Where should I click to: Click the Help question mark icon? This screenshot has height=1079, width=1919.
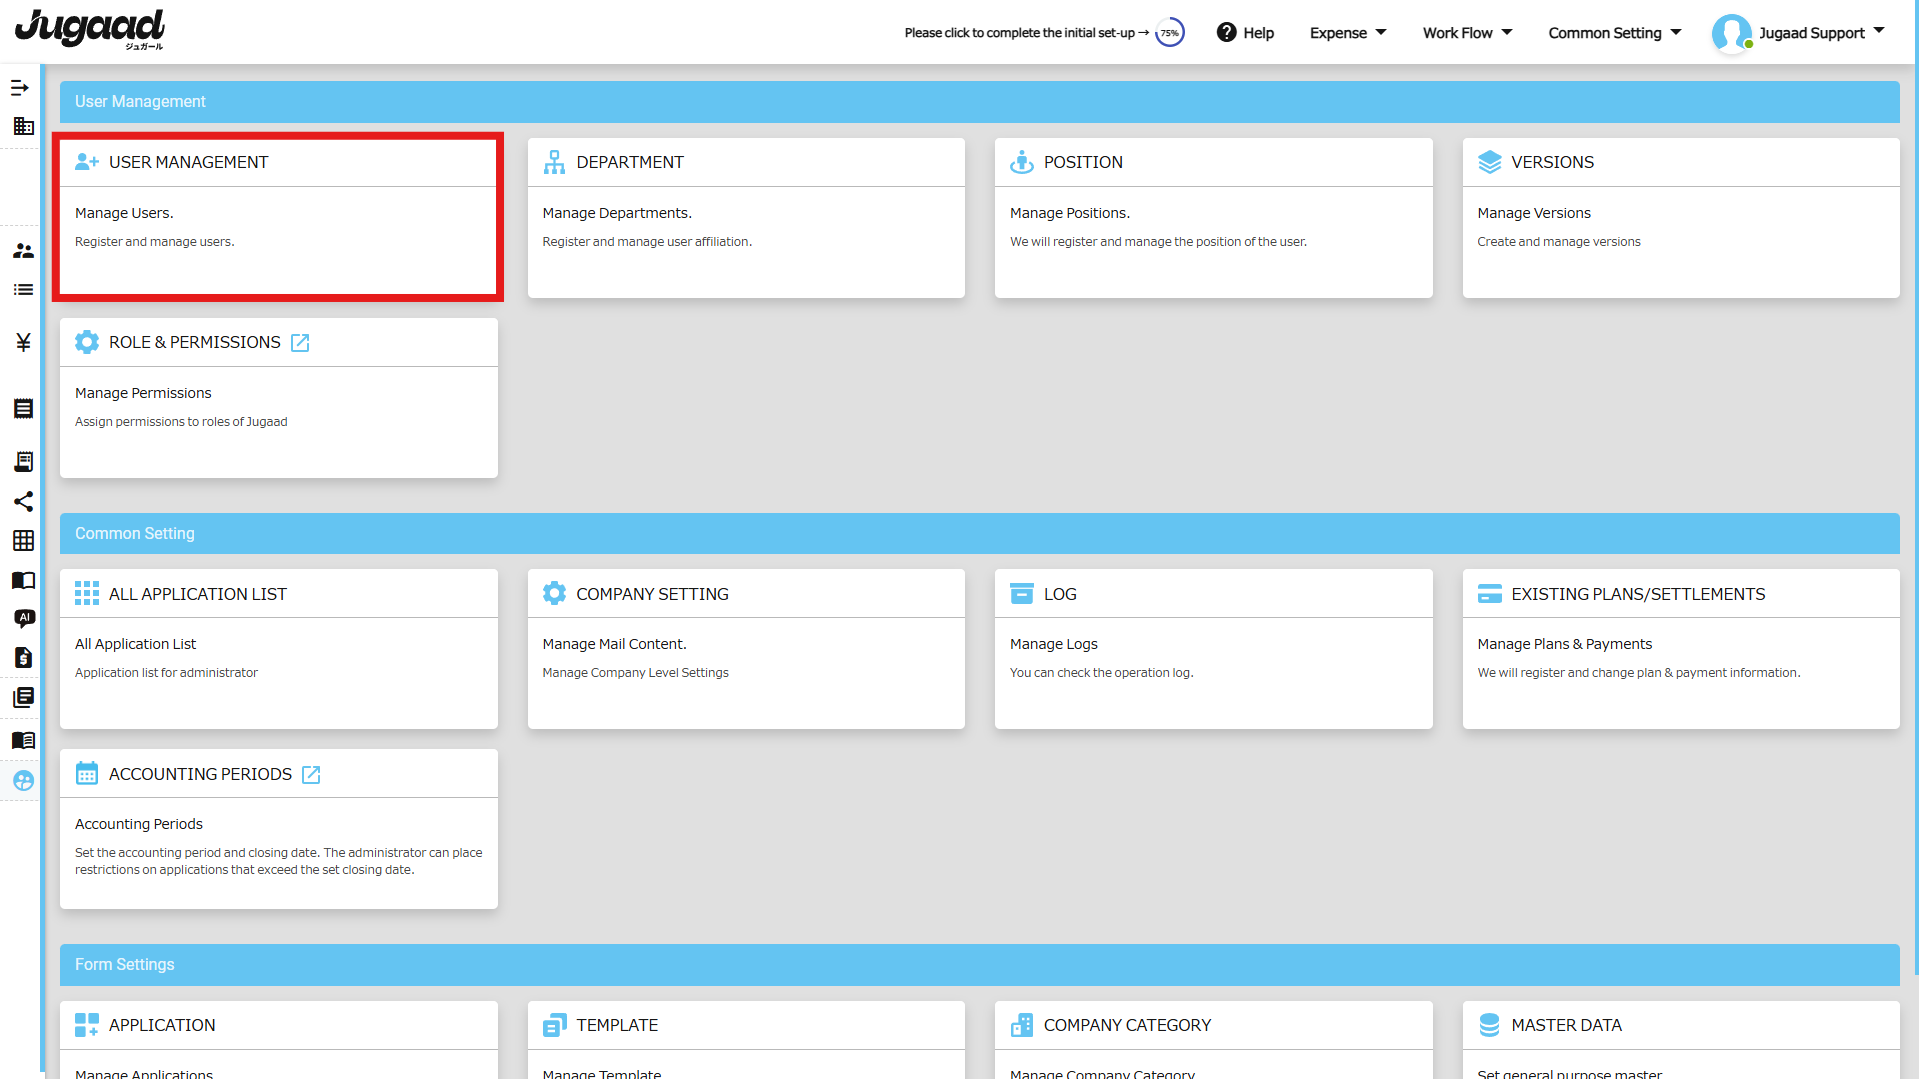coord(1226,33)
